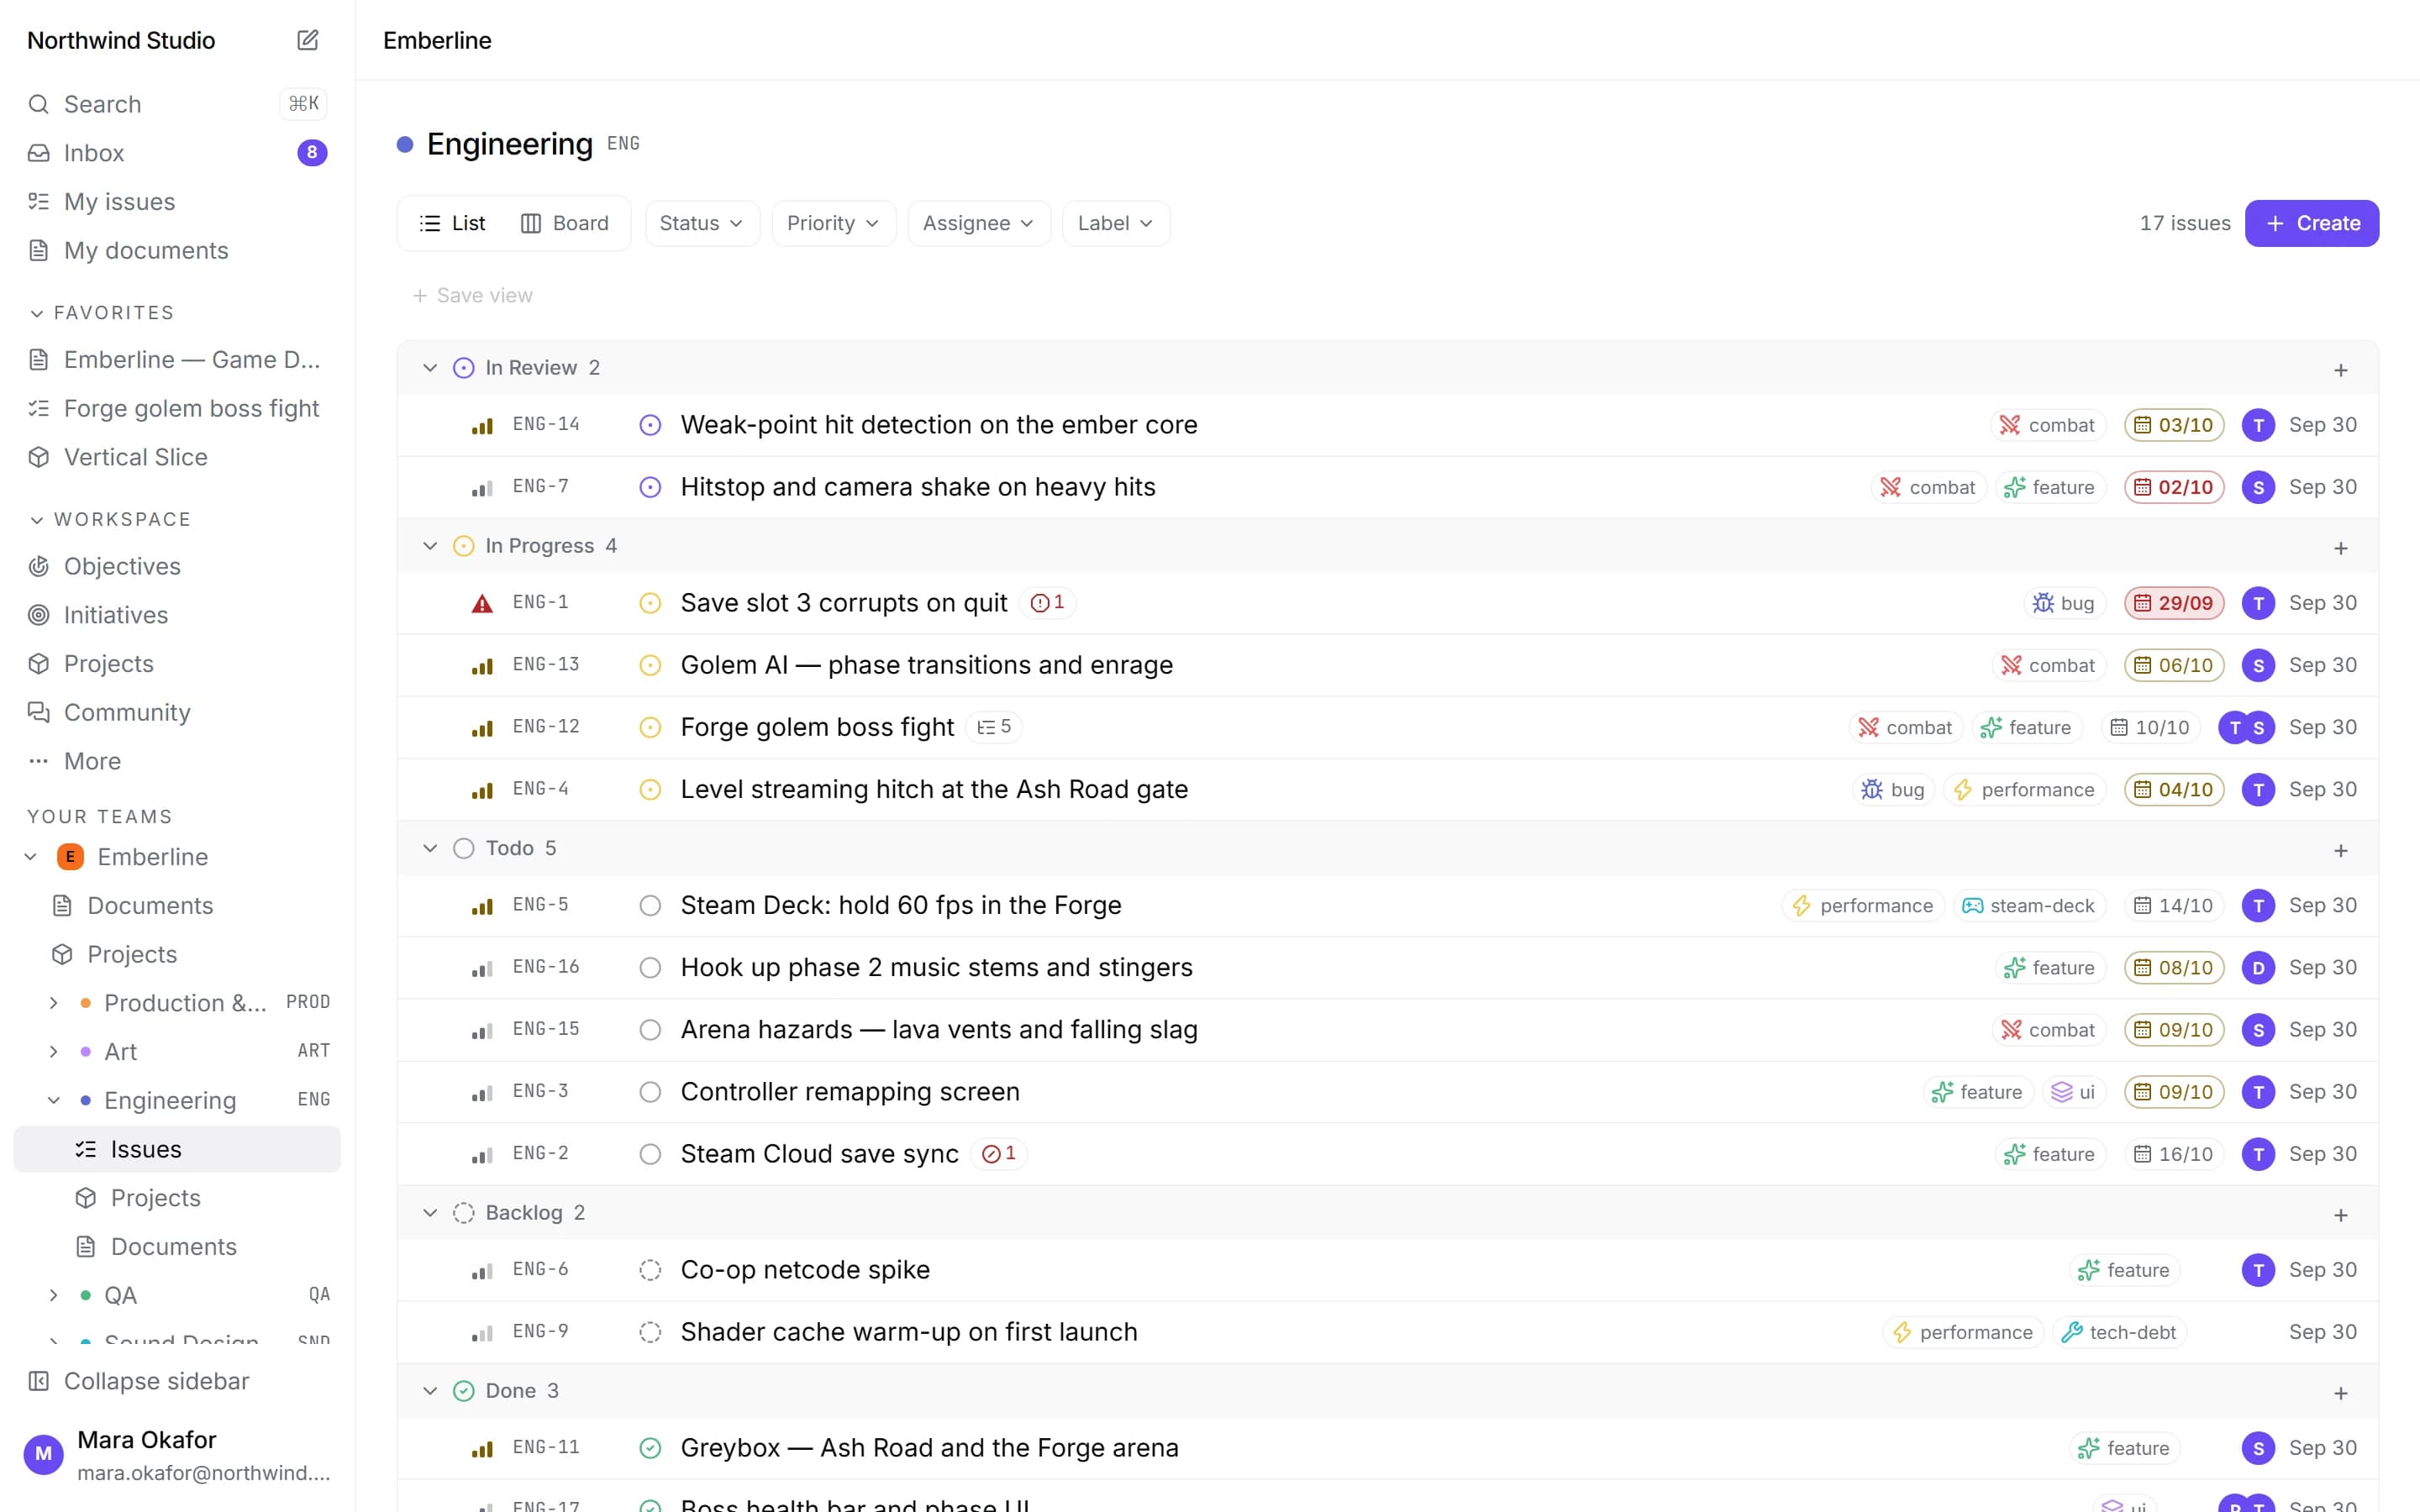Open Inbox with 8 notifications

point(177,153)
